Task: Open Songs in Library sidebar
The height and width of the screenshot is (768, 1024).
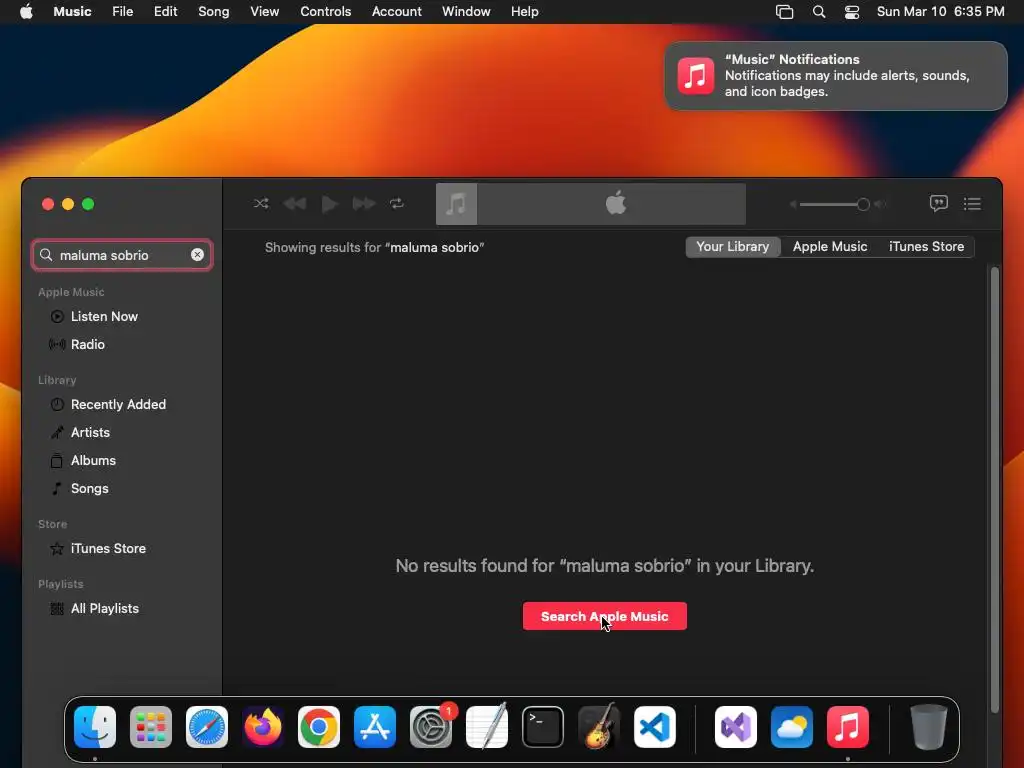Action: tap(89, 488)
